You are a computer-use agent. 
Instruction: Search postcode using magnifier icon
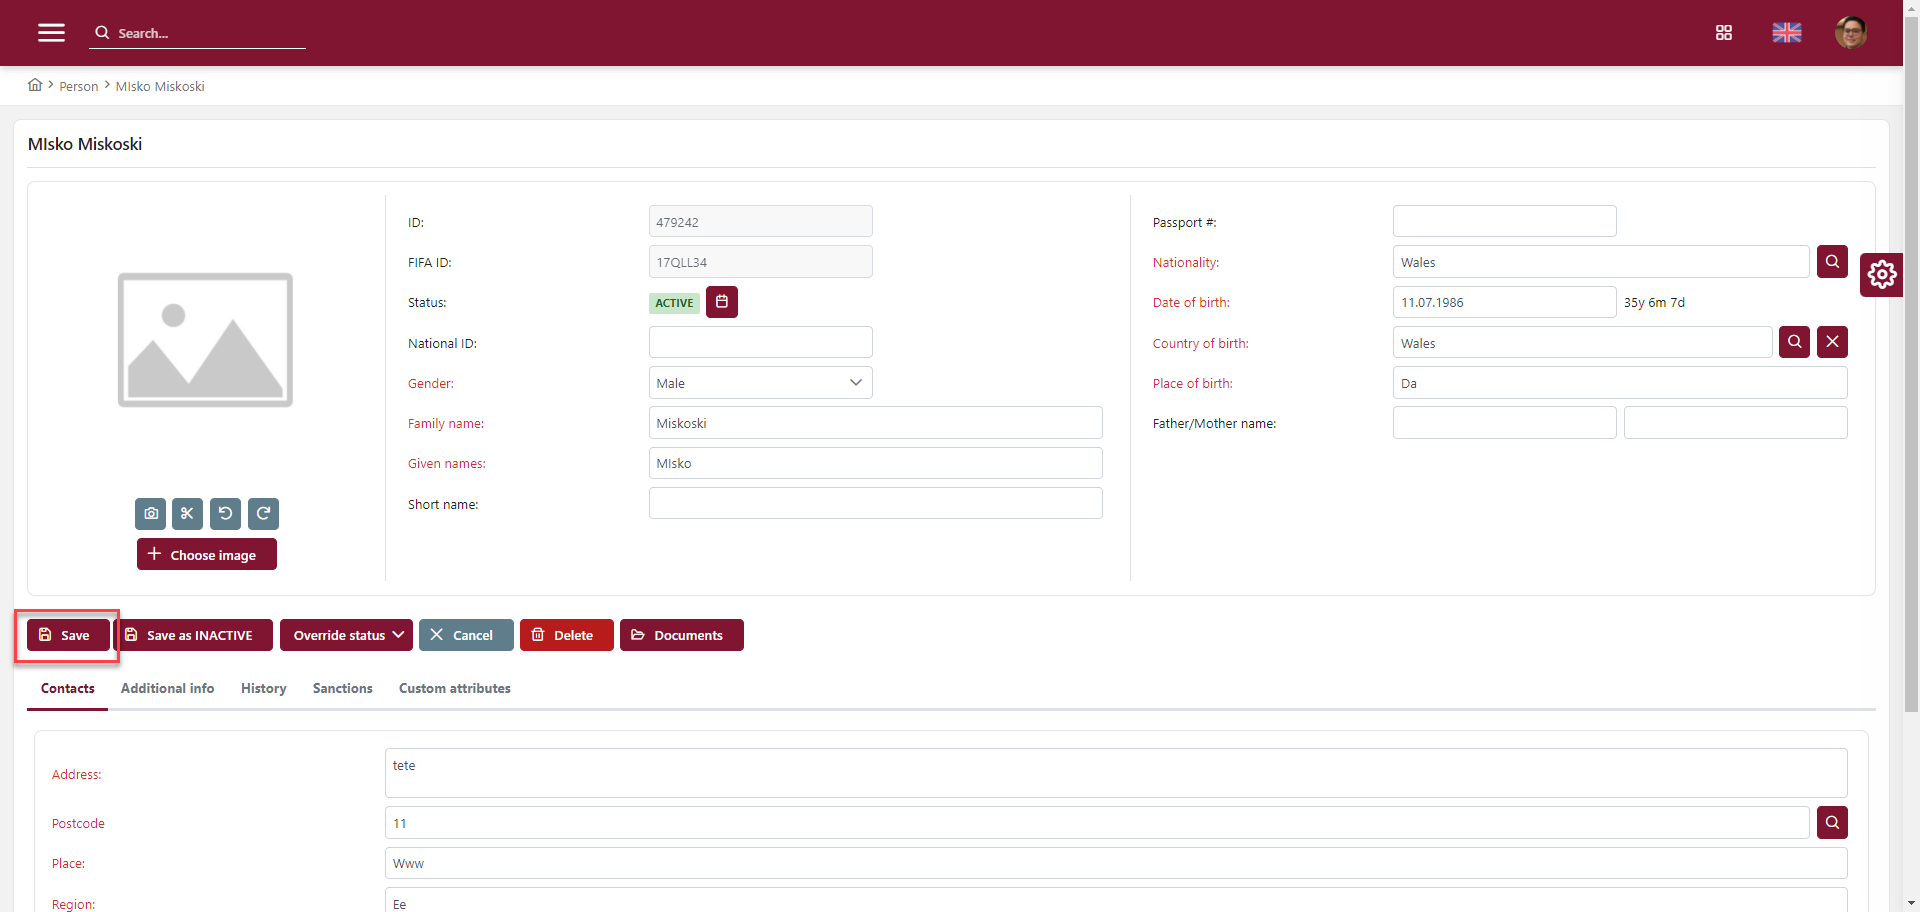pyautogui.click(x=1831, y=823)
